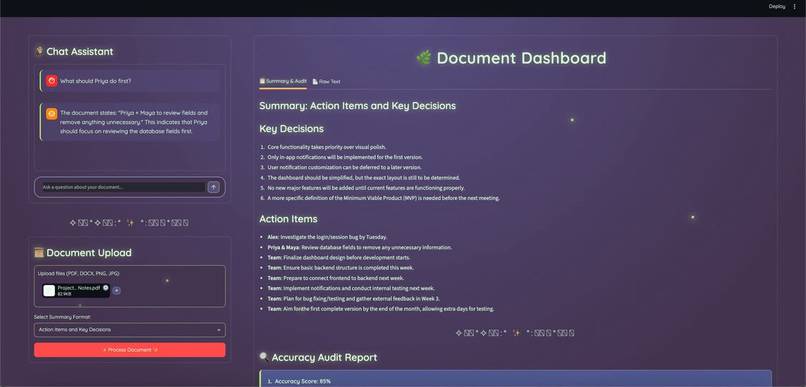
Task: Click the 'Key Decisions' heading
Action: [x=291, y=128]
